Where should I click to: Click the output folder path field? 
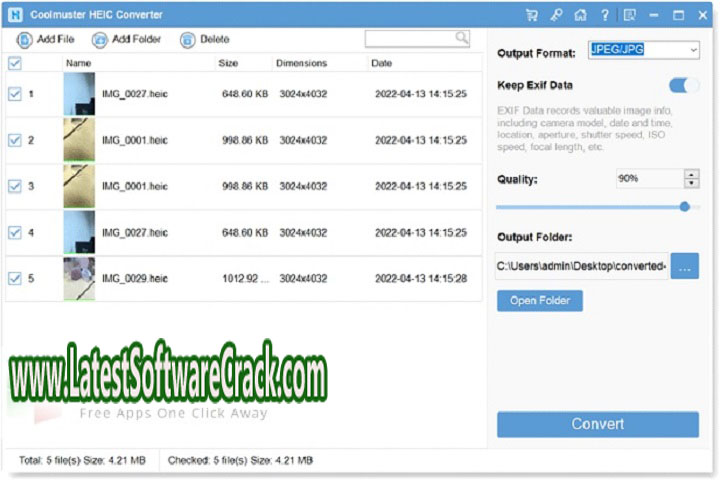pos(581,266)
